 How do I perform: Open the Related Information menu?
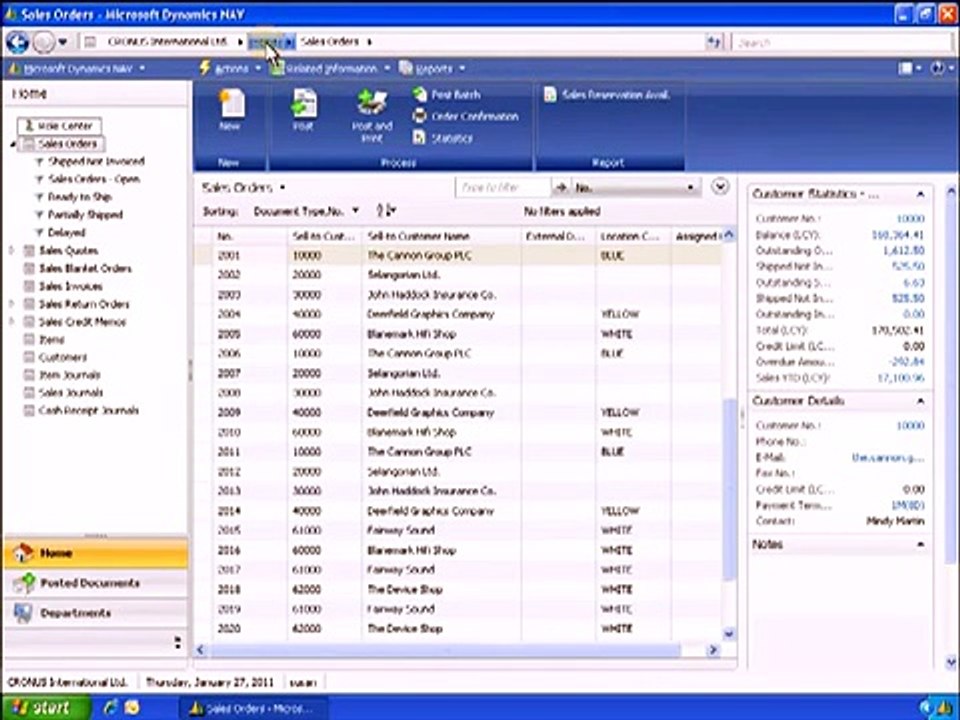[x=329, y=68]
